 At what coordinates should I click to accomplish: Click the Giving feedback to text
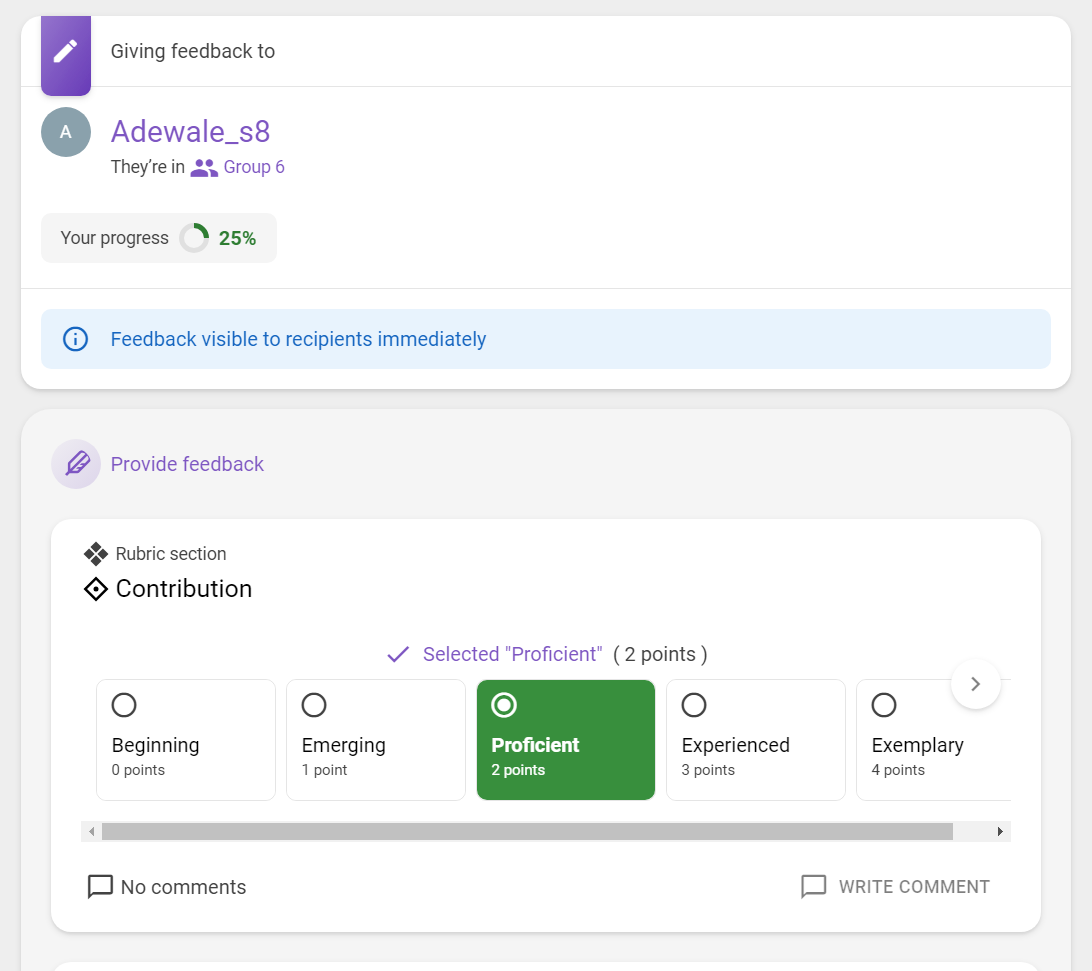(x=193, y=52)
